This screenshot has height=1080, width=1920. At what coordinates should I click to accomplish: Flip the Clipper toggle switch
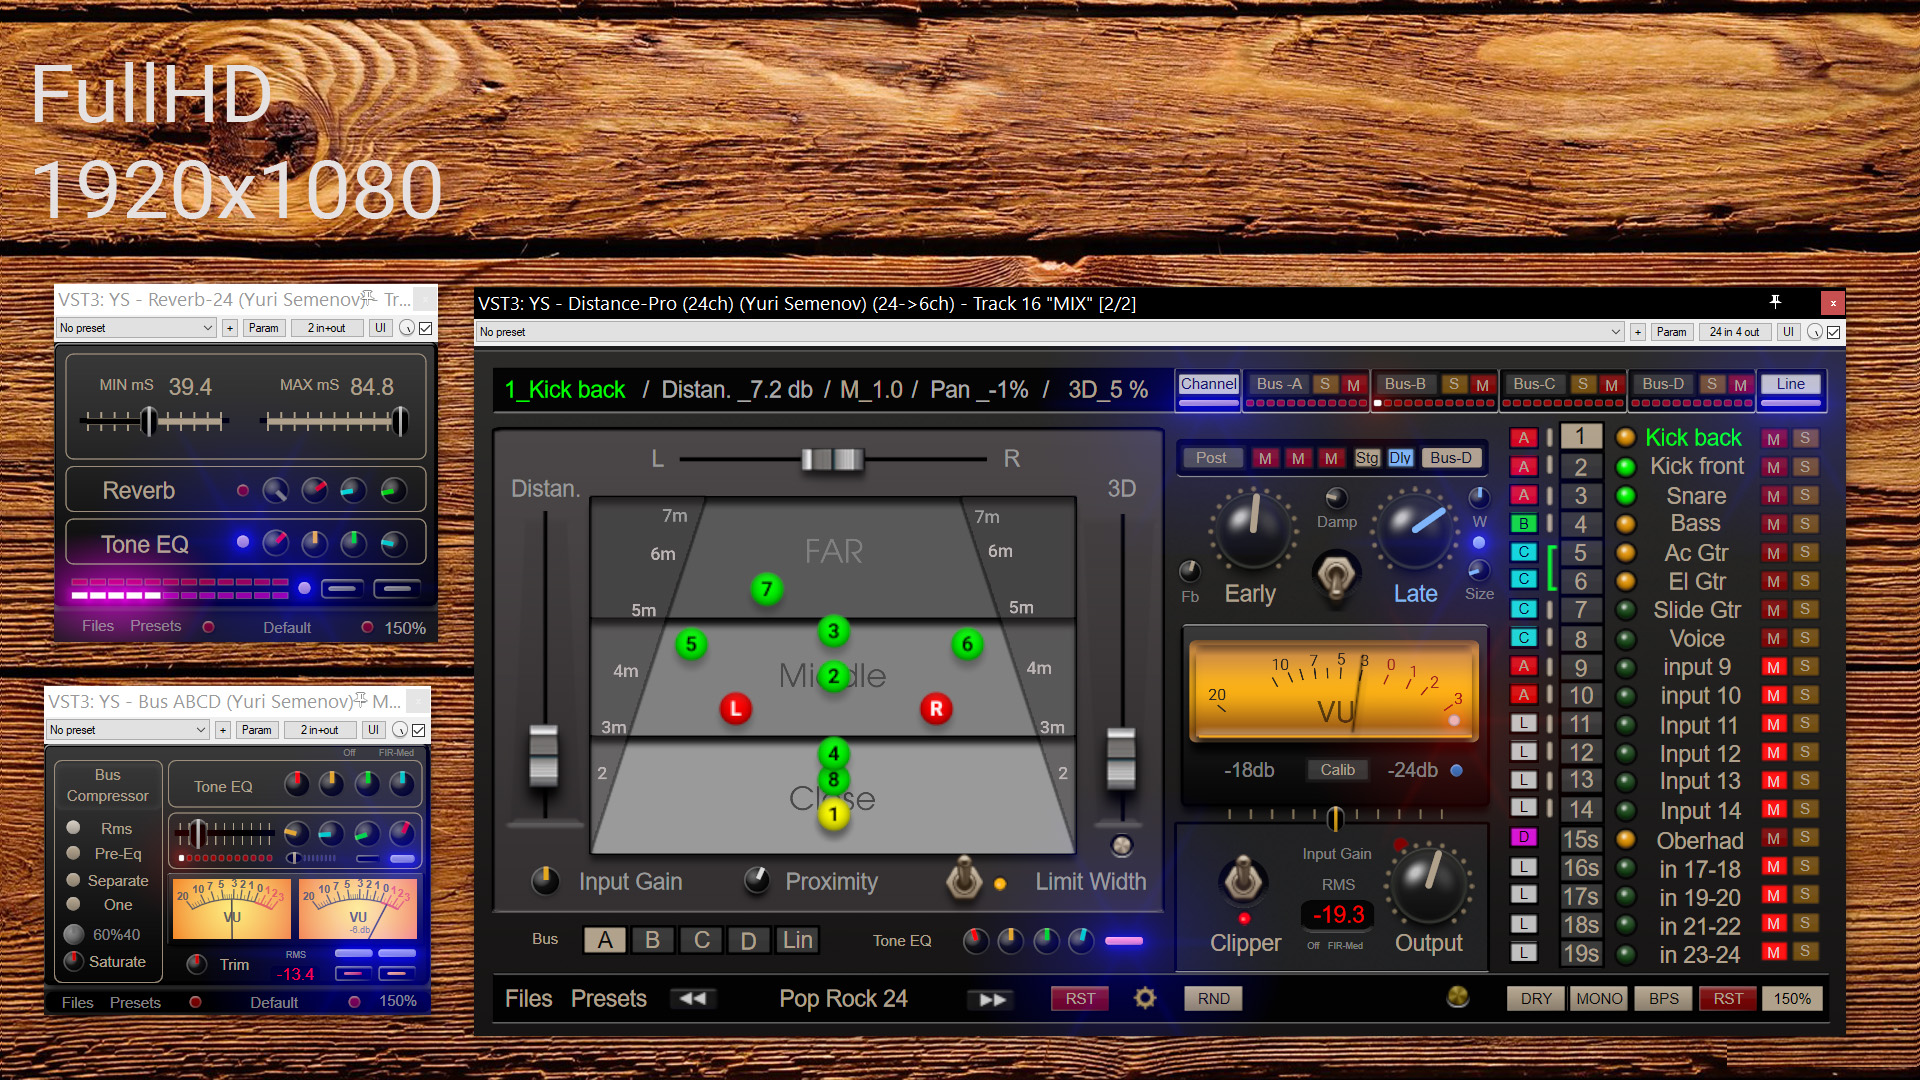1243,880
